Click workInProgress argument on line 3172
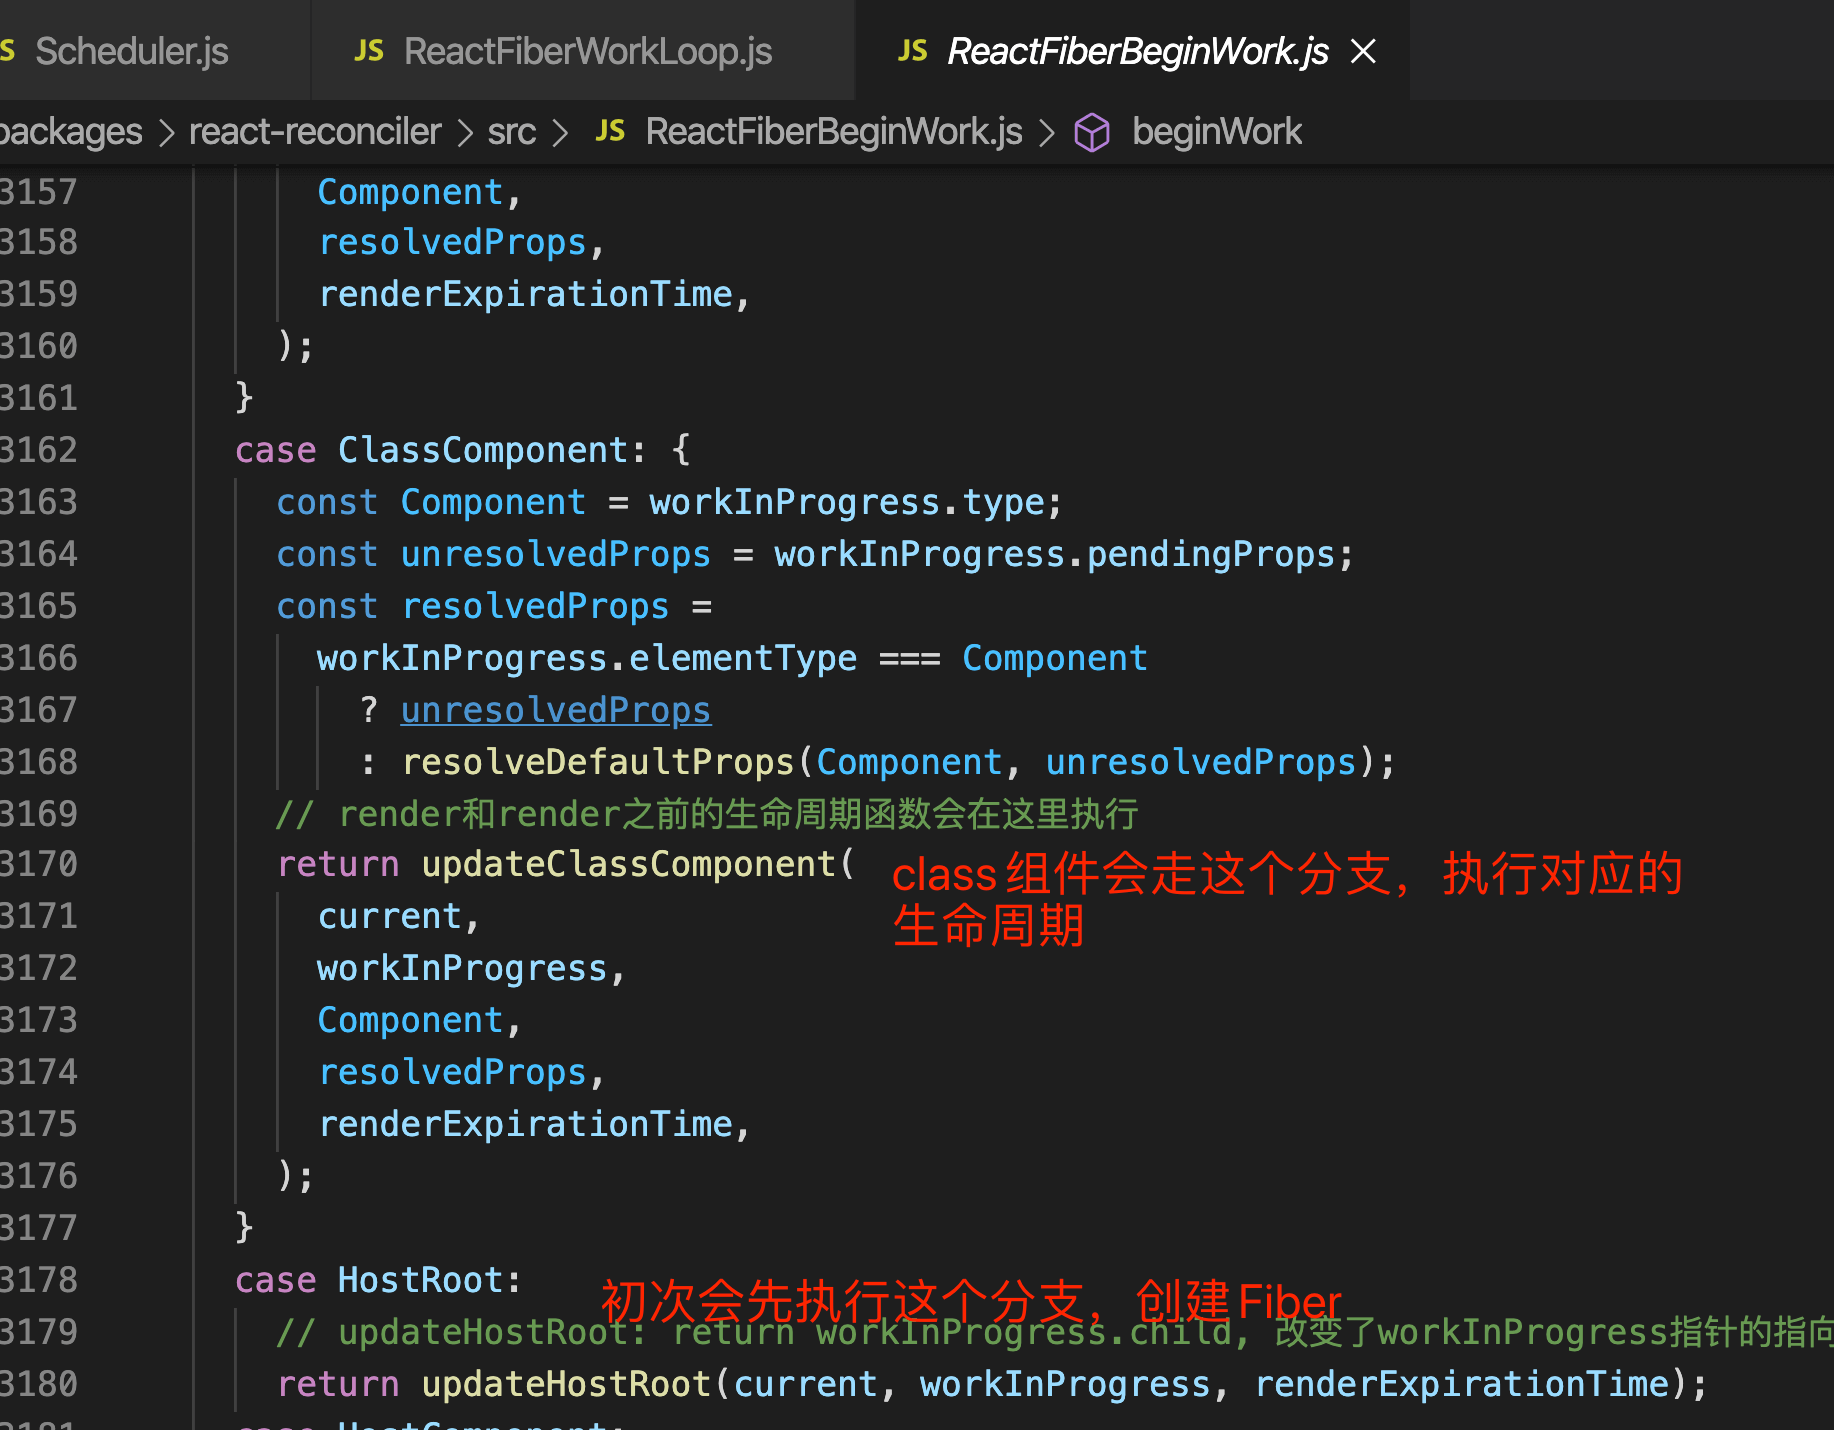1834x1430 pixels. pos(462,968)
